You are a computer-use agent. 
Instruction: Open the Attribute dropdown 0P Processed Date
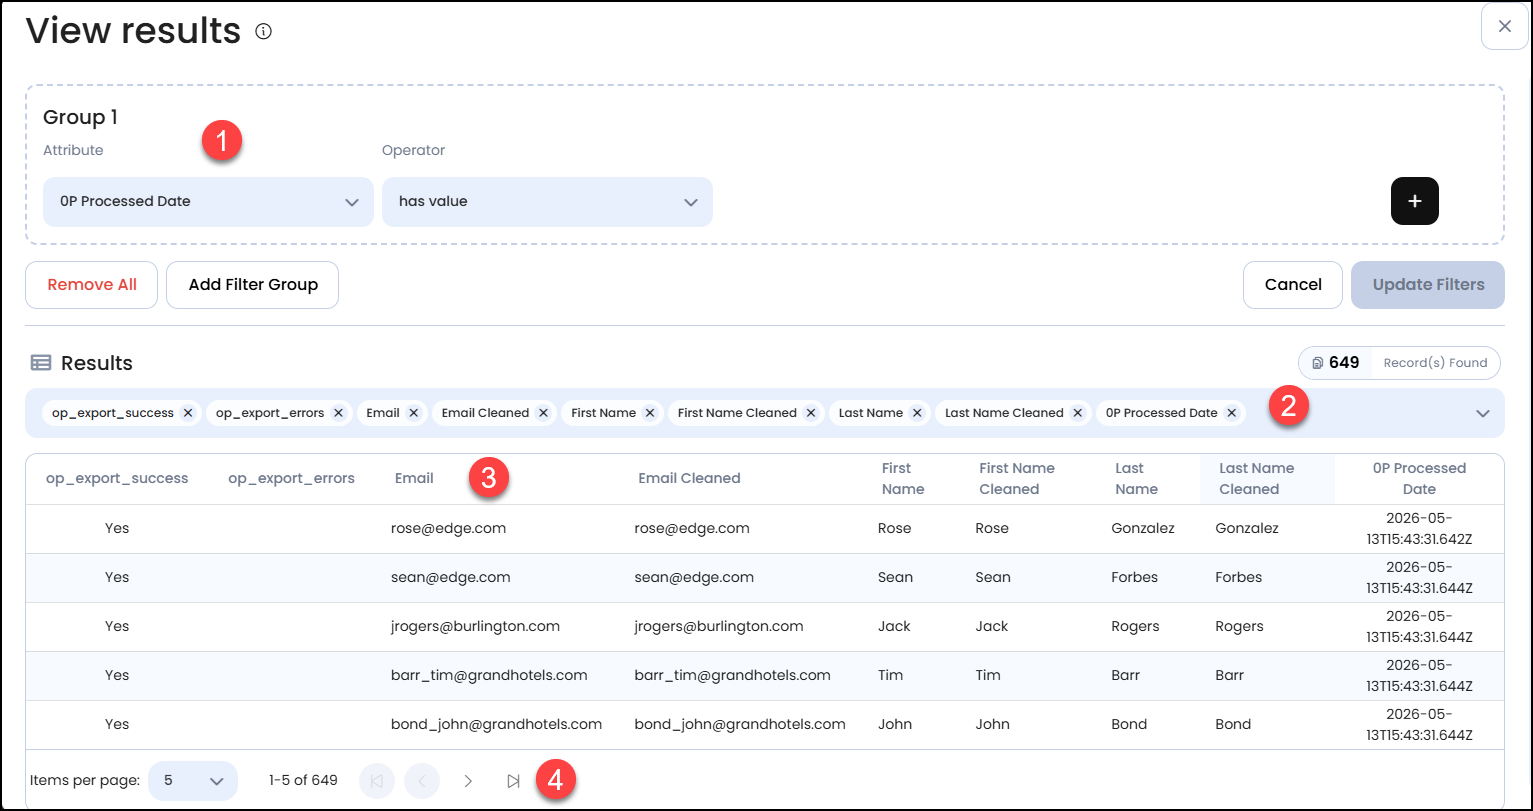click(208, 202)
